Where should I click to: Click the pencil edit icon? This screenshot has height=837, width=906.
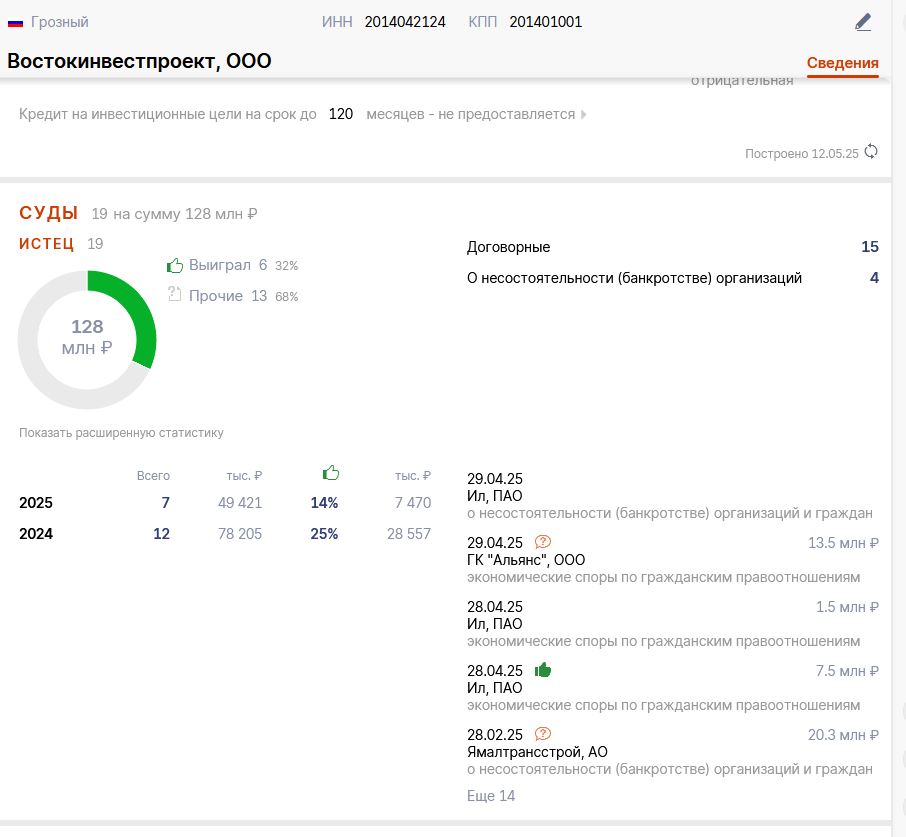pyautogui.click(x=863, y=23)
